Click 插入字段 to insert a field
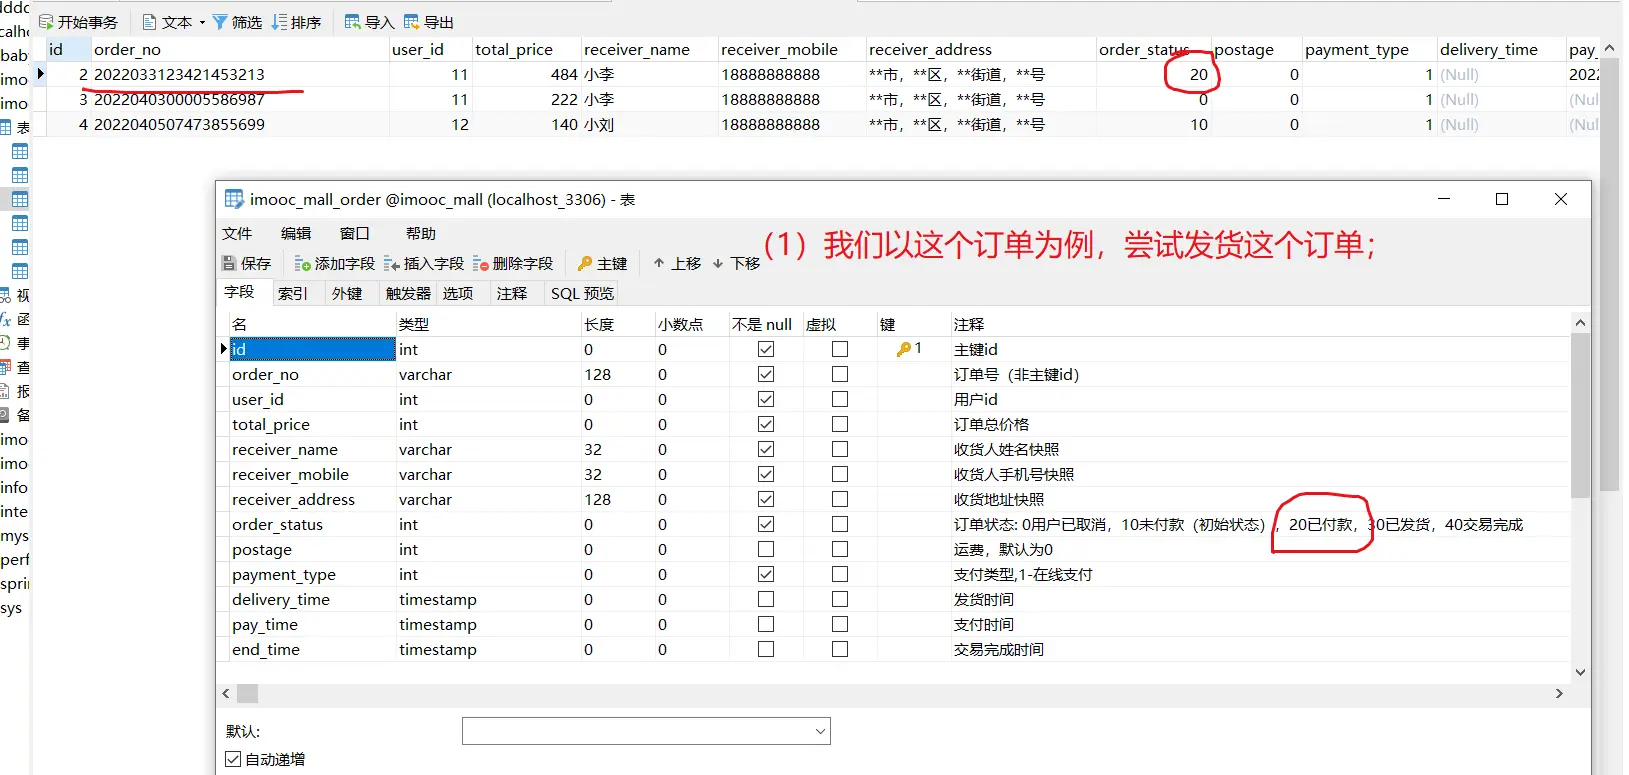1629x775 pixels. pos(424,263)
